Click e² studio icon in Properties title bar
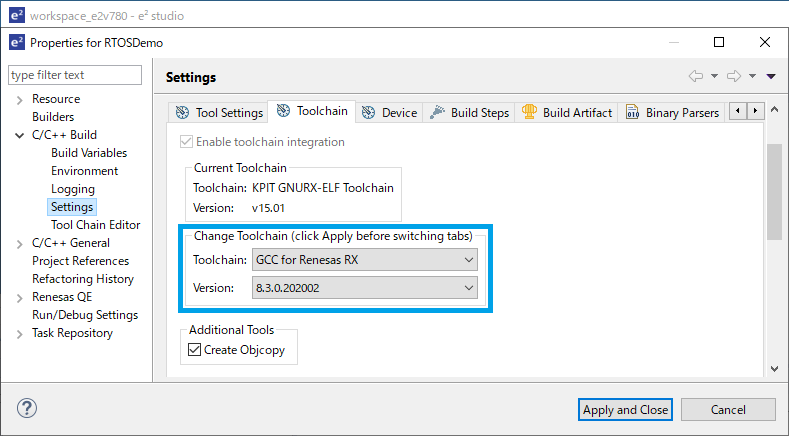 17,42
